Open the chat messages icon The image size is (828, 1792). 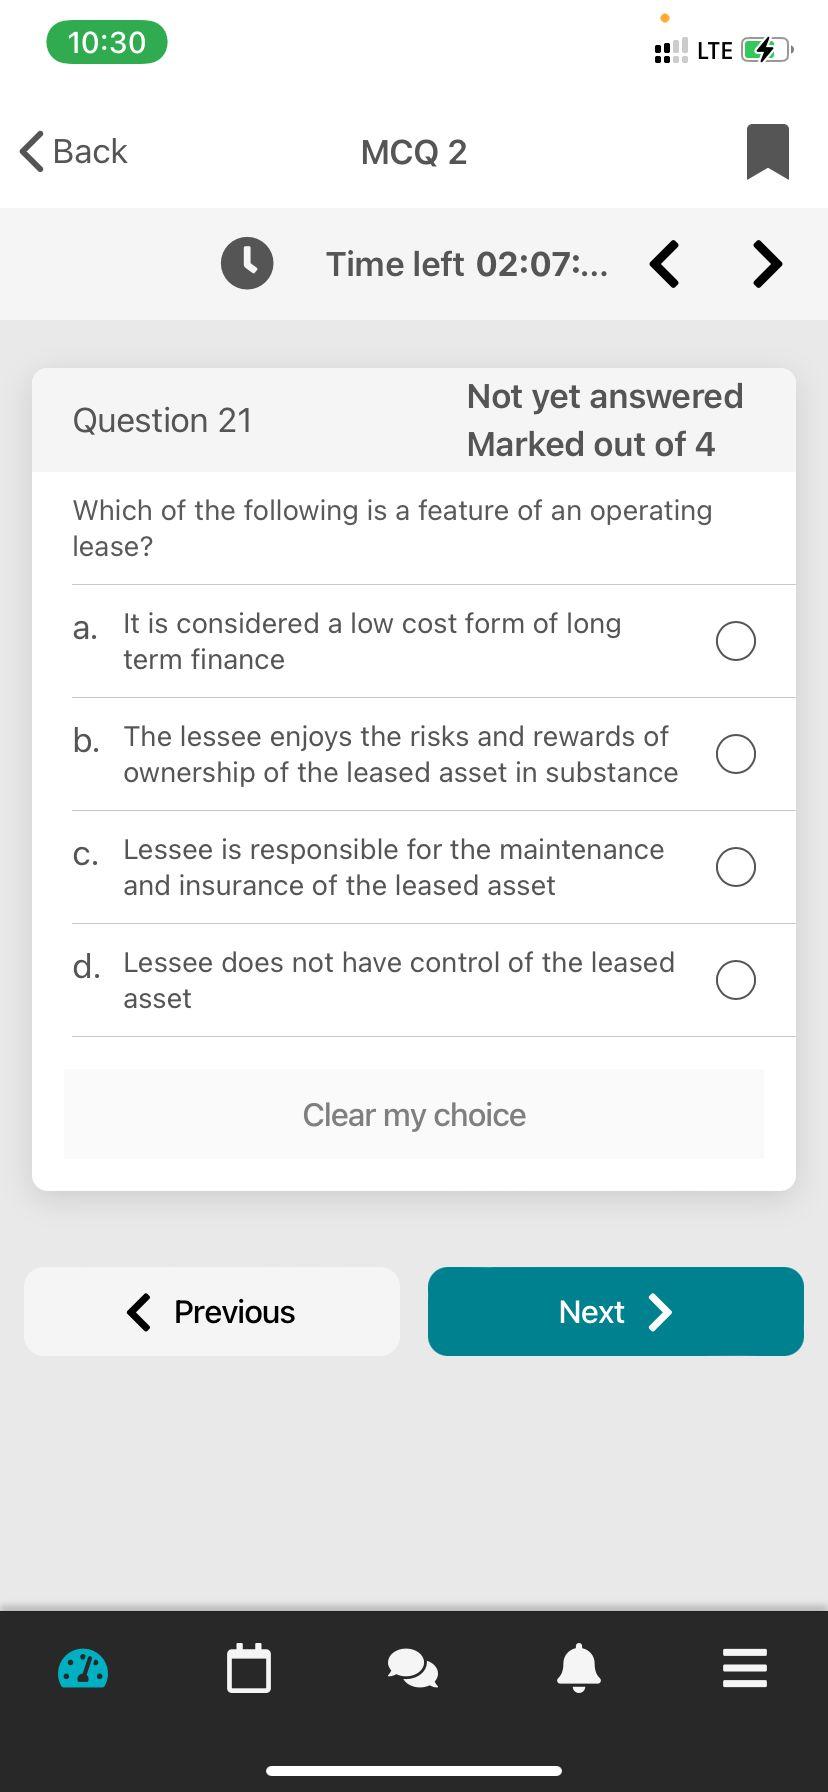pos(413,1669)
